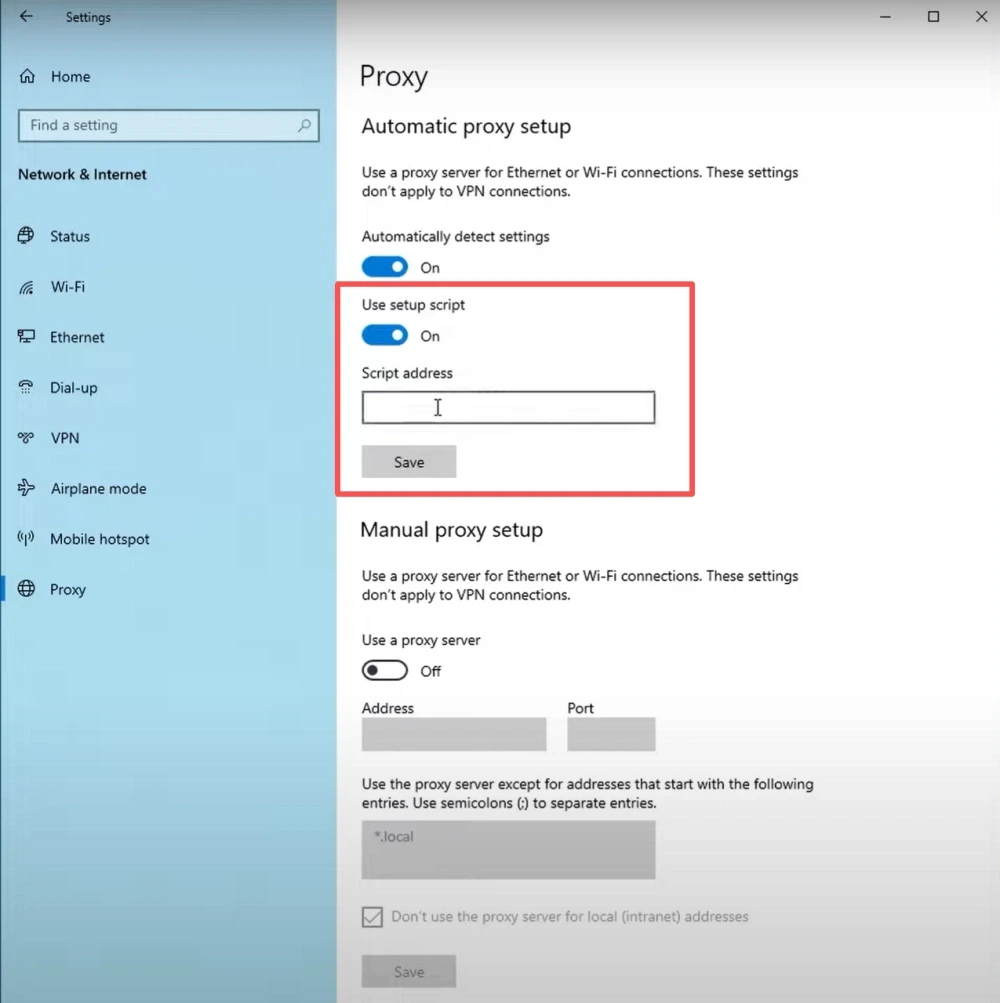Viewport: 1000px width, 1003px height.
Task: Click the search magnifier icon
Action: [305, 125]
